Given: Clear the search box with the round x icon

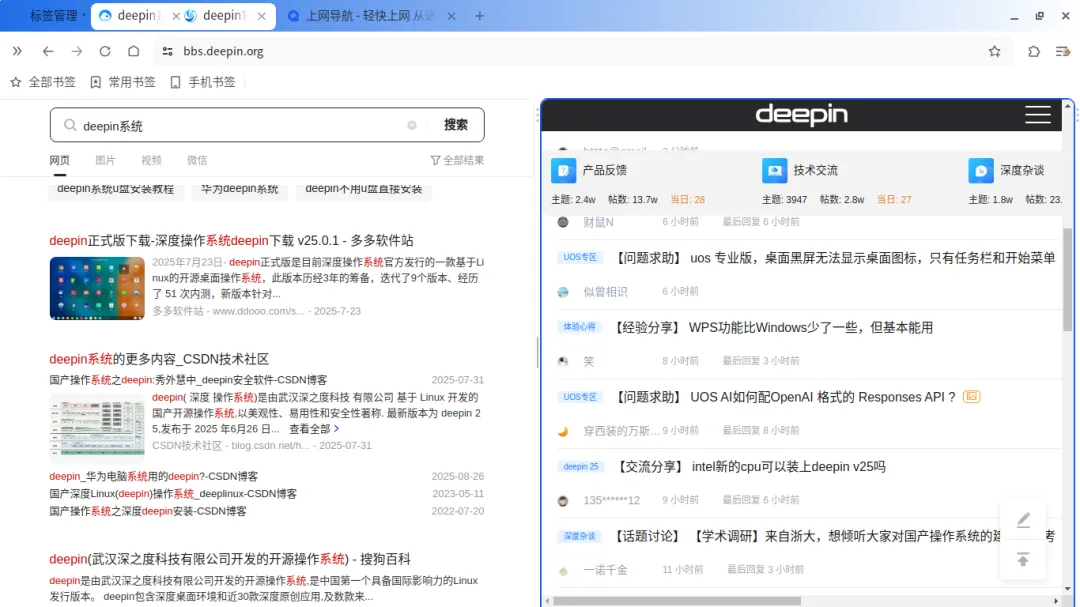Looking at the screenshot, I should click(x=412, y=125).
